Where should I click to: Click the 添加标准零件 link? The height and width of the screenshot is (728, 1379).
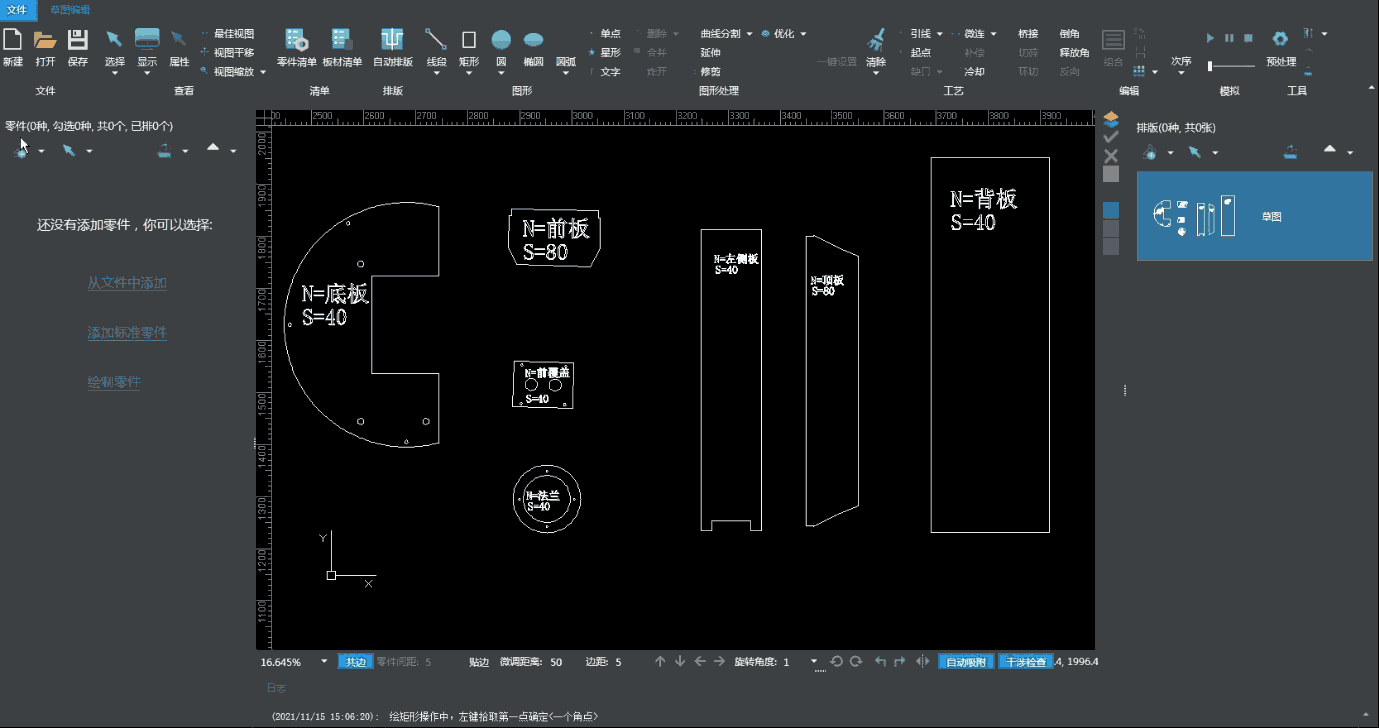(127, 333)
